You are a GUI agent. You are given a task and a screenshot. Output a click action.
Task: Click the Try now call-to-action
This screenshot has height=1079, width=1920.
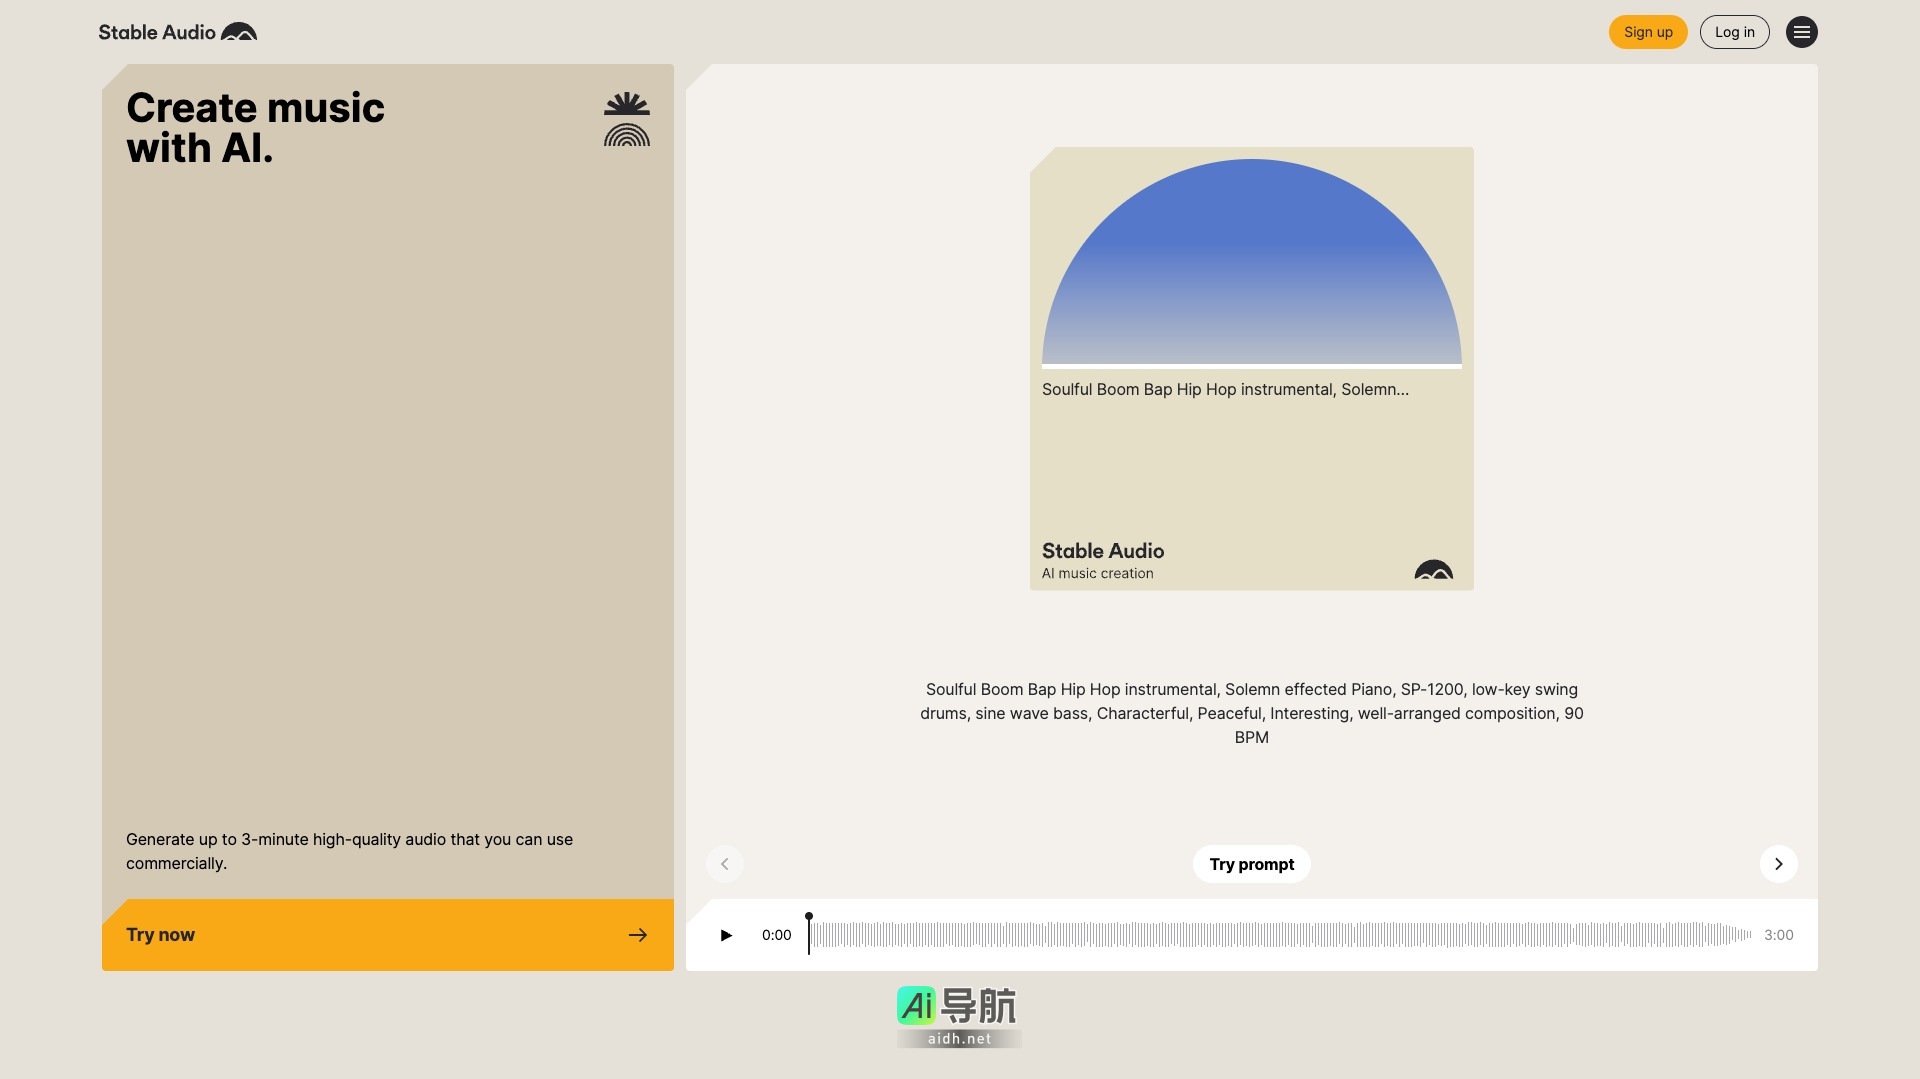[x=387, y=935]
